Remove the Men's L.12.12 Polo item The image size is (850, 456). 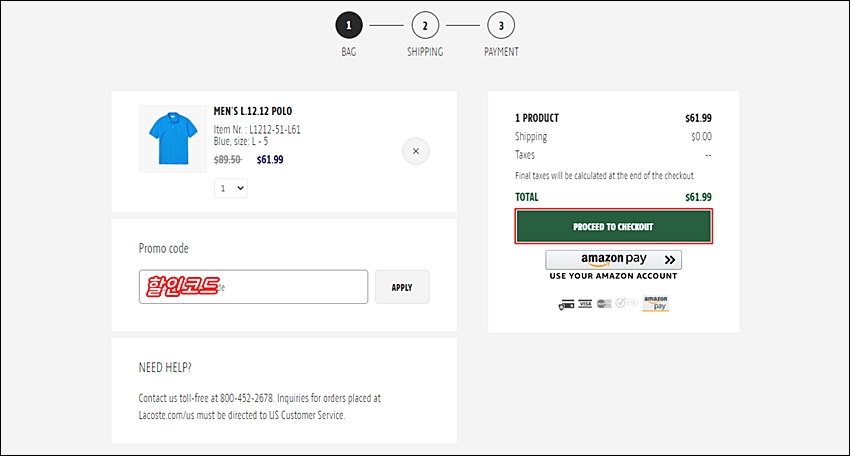tap(416, 151)
